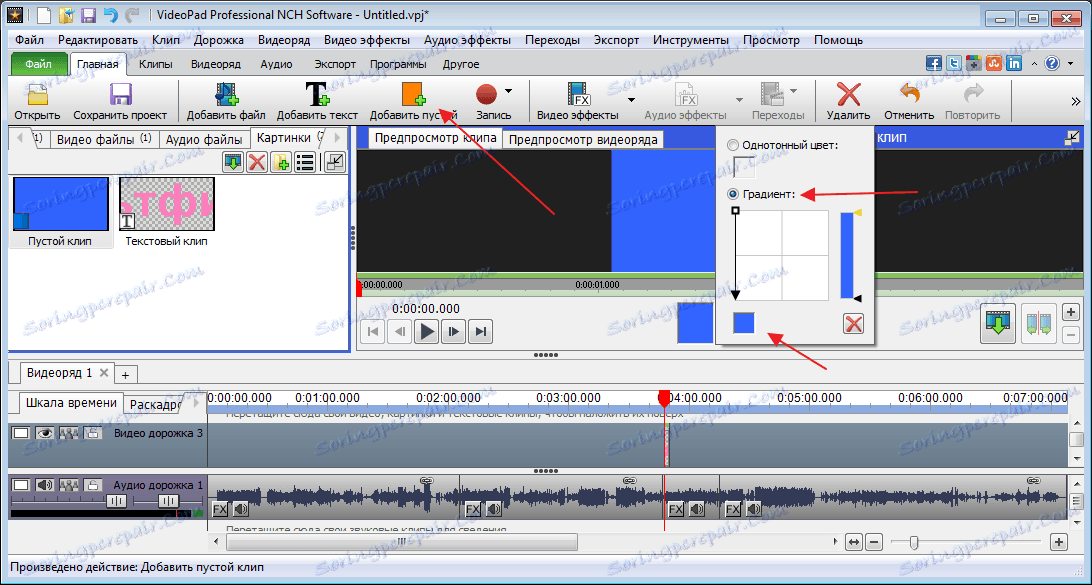Click the Add File toolbar icon

point(225,94)
